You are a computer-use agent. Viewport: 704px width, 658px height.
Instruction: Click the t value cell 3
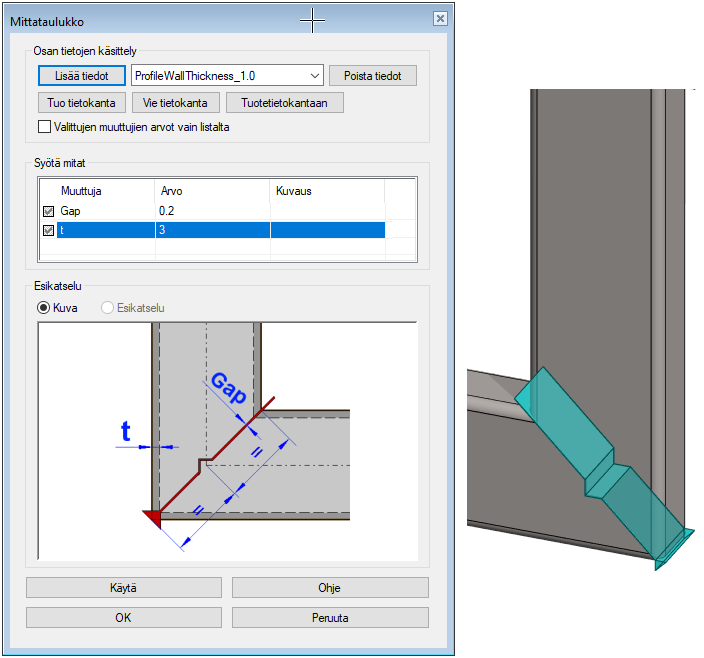pos(210,231)
